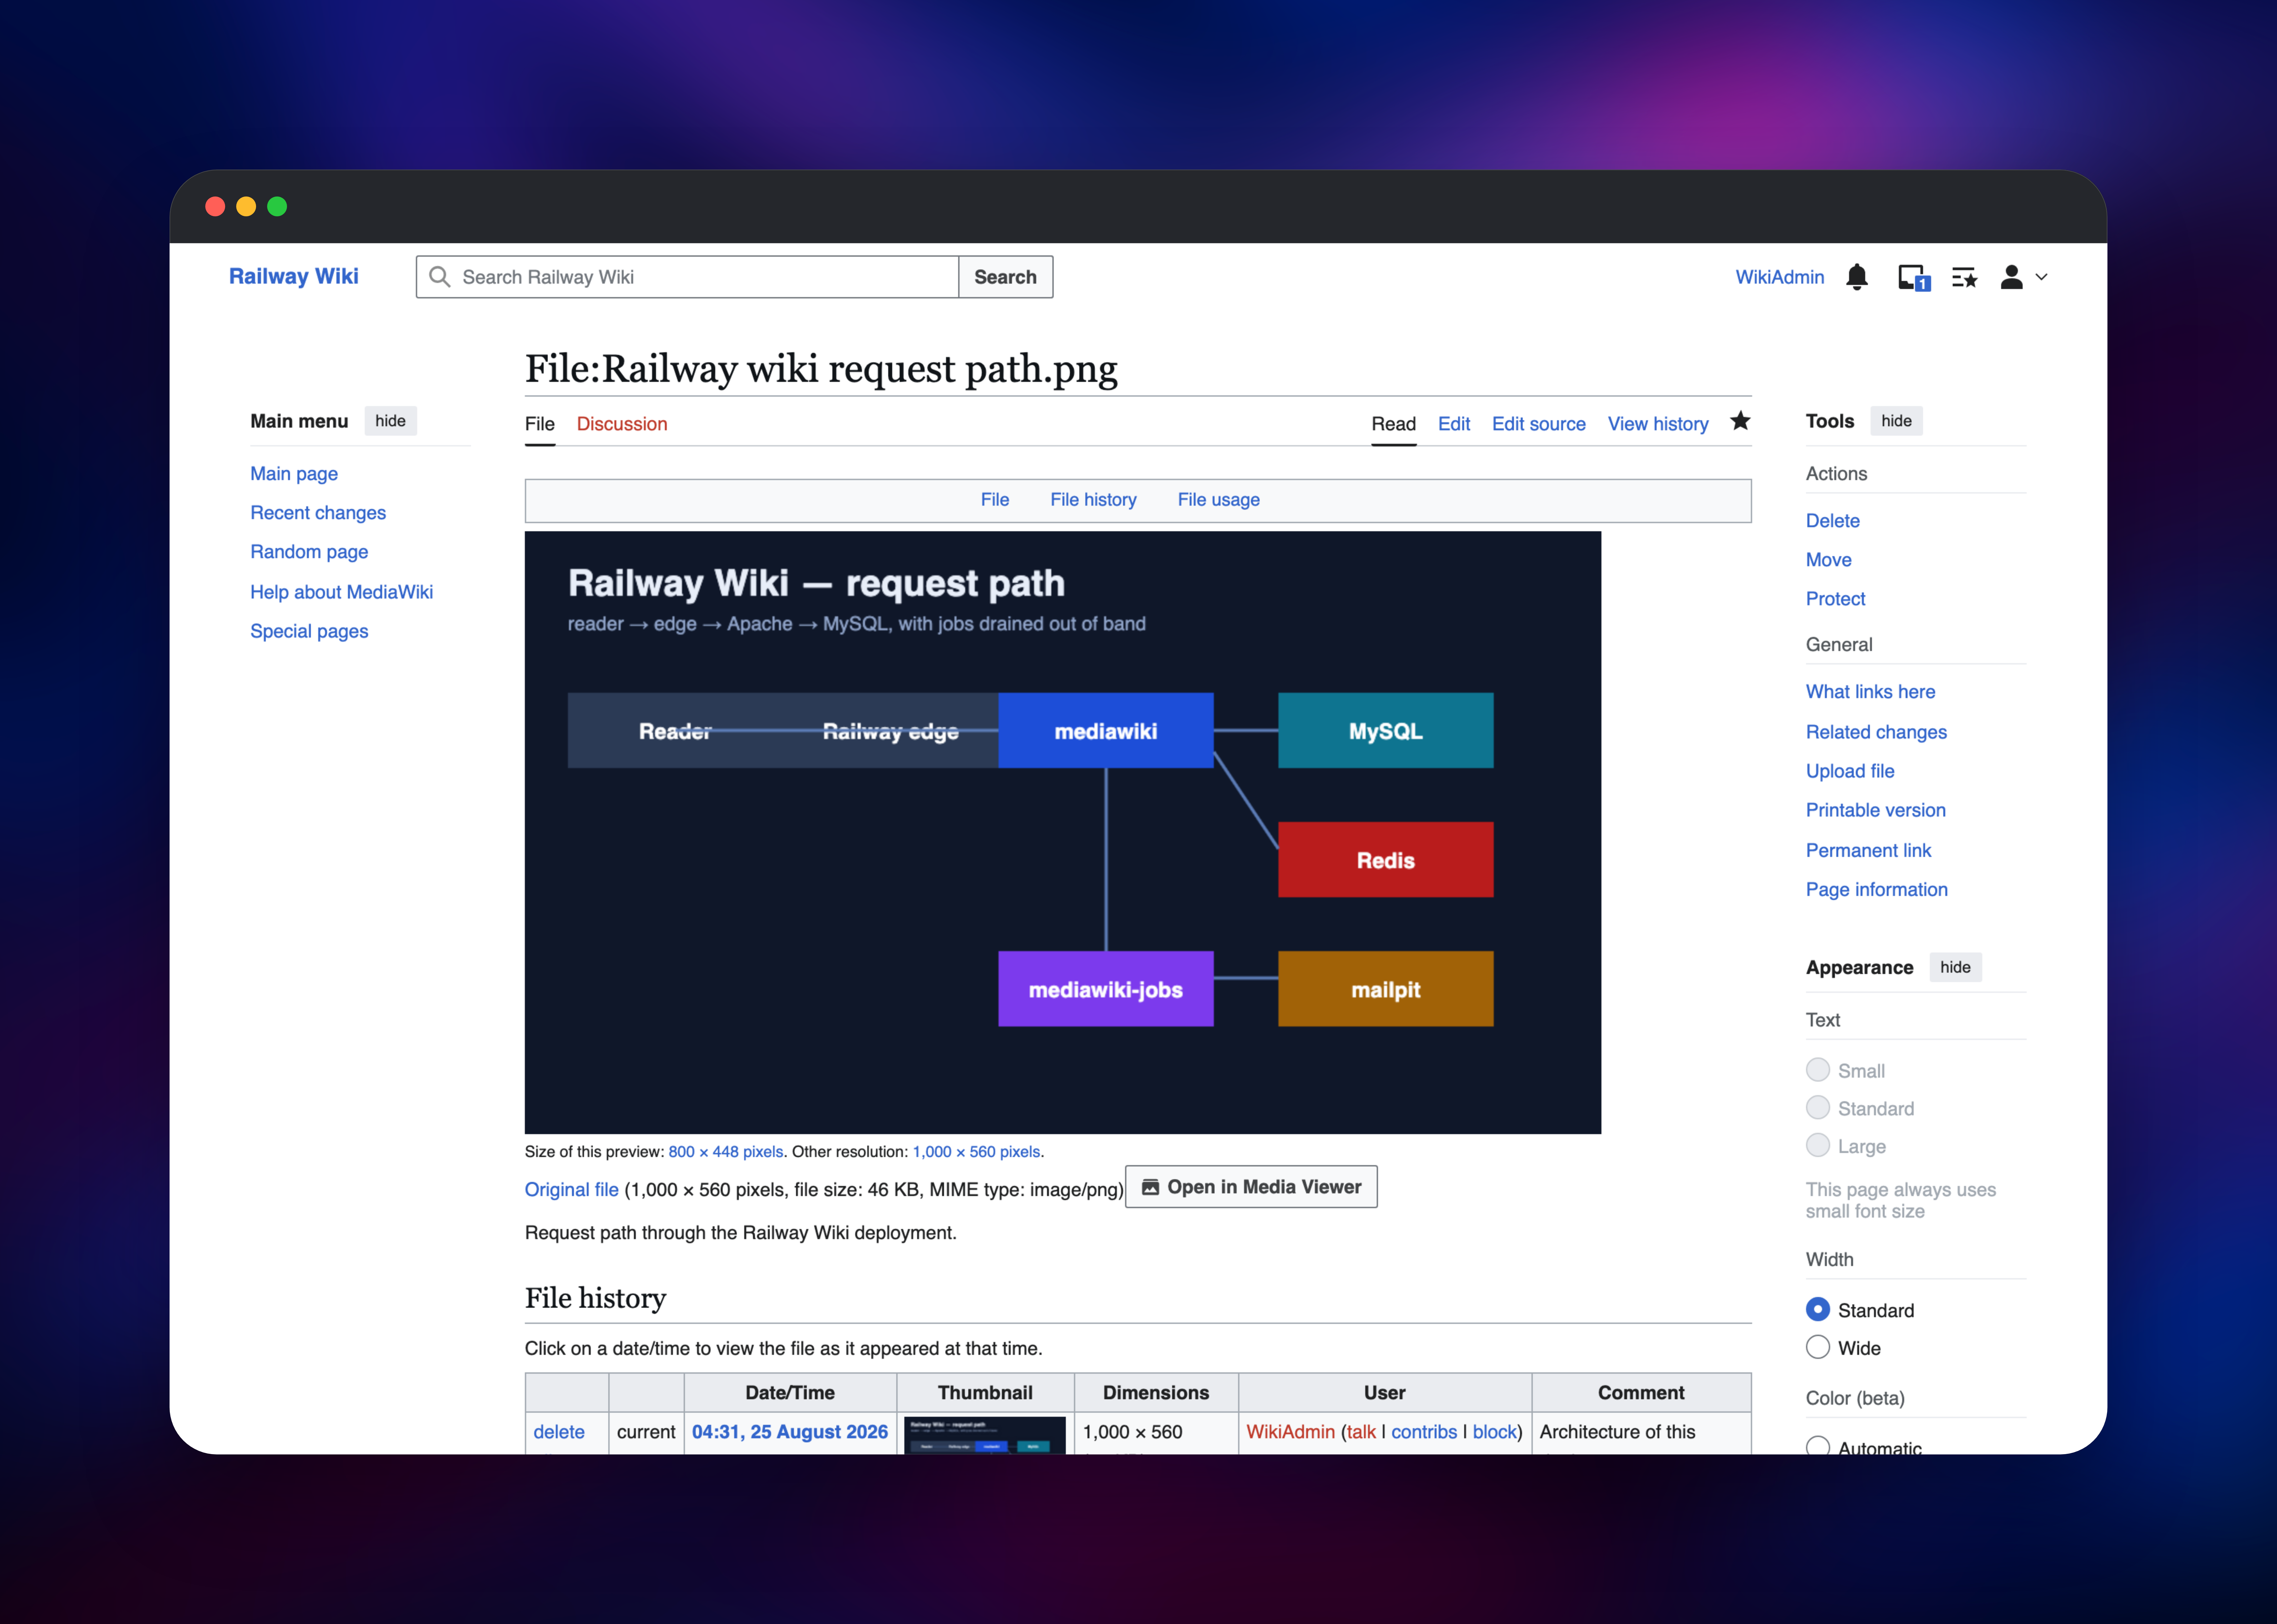
Task: Open the user account menu icon
Action: point(2012,277)
